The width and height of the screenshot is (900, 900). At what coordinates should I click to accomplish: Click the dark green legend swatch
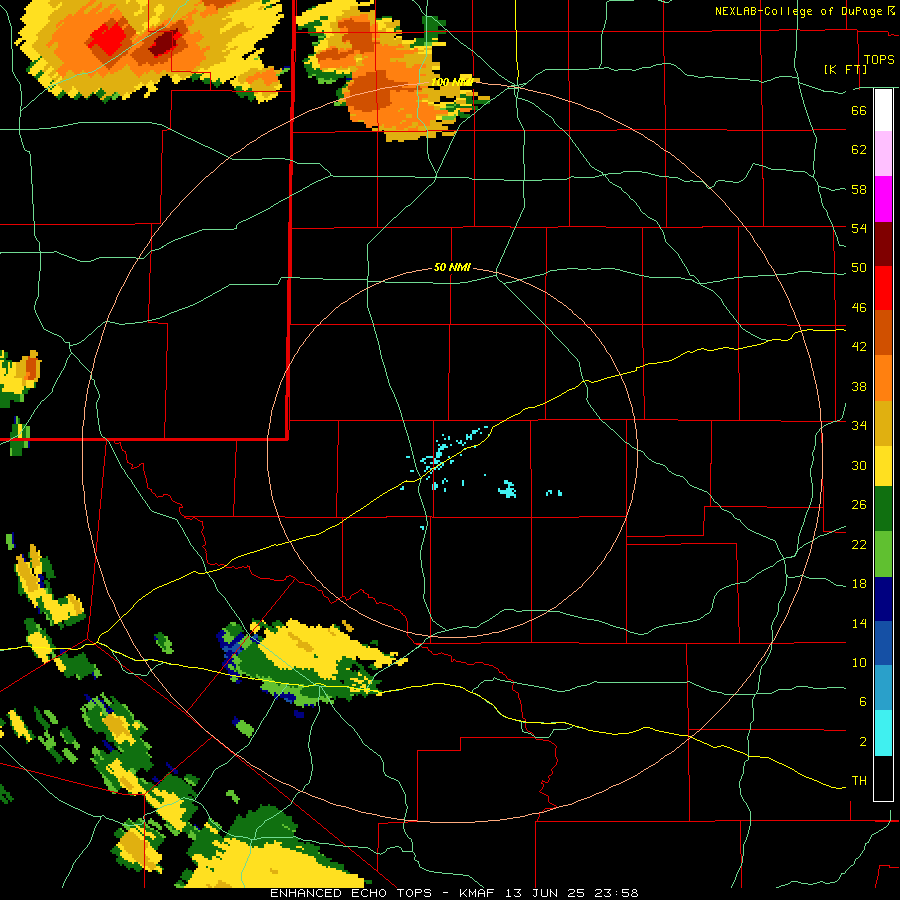[883, 509]
